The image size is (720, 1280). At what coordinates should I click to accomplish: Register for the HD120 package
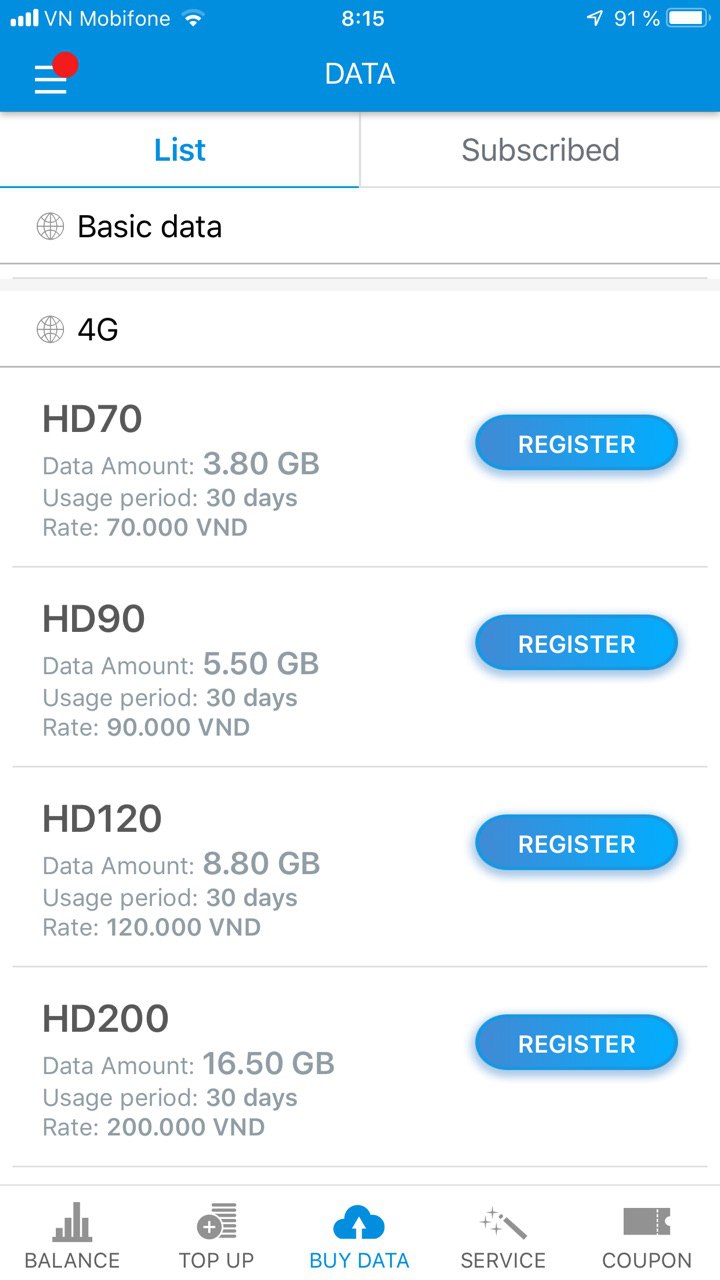[x=576, y=844]
